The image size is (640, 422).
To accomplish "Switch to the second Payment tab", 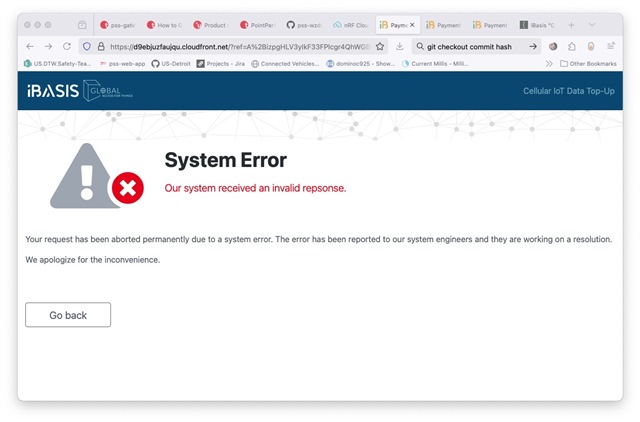I will pyautogui.click(x=444, y=25).
